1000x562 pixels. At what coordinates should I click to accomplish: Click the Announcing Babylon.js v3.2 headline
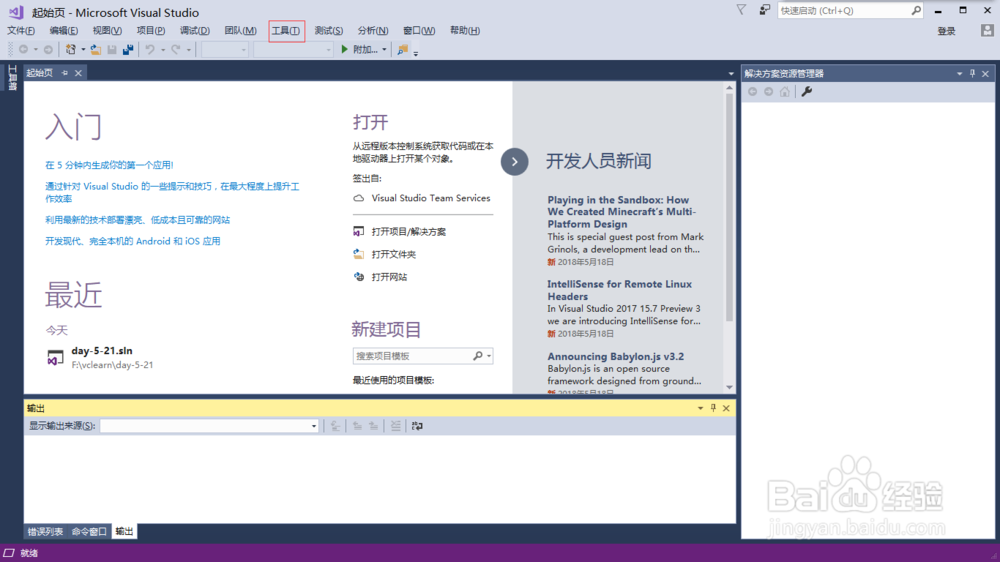[x=615, y=357]
